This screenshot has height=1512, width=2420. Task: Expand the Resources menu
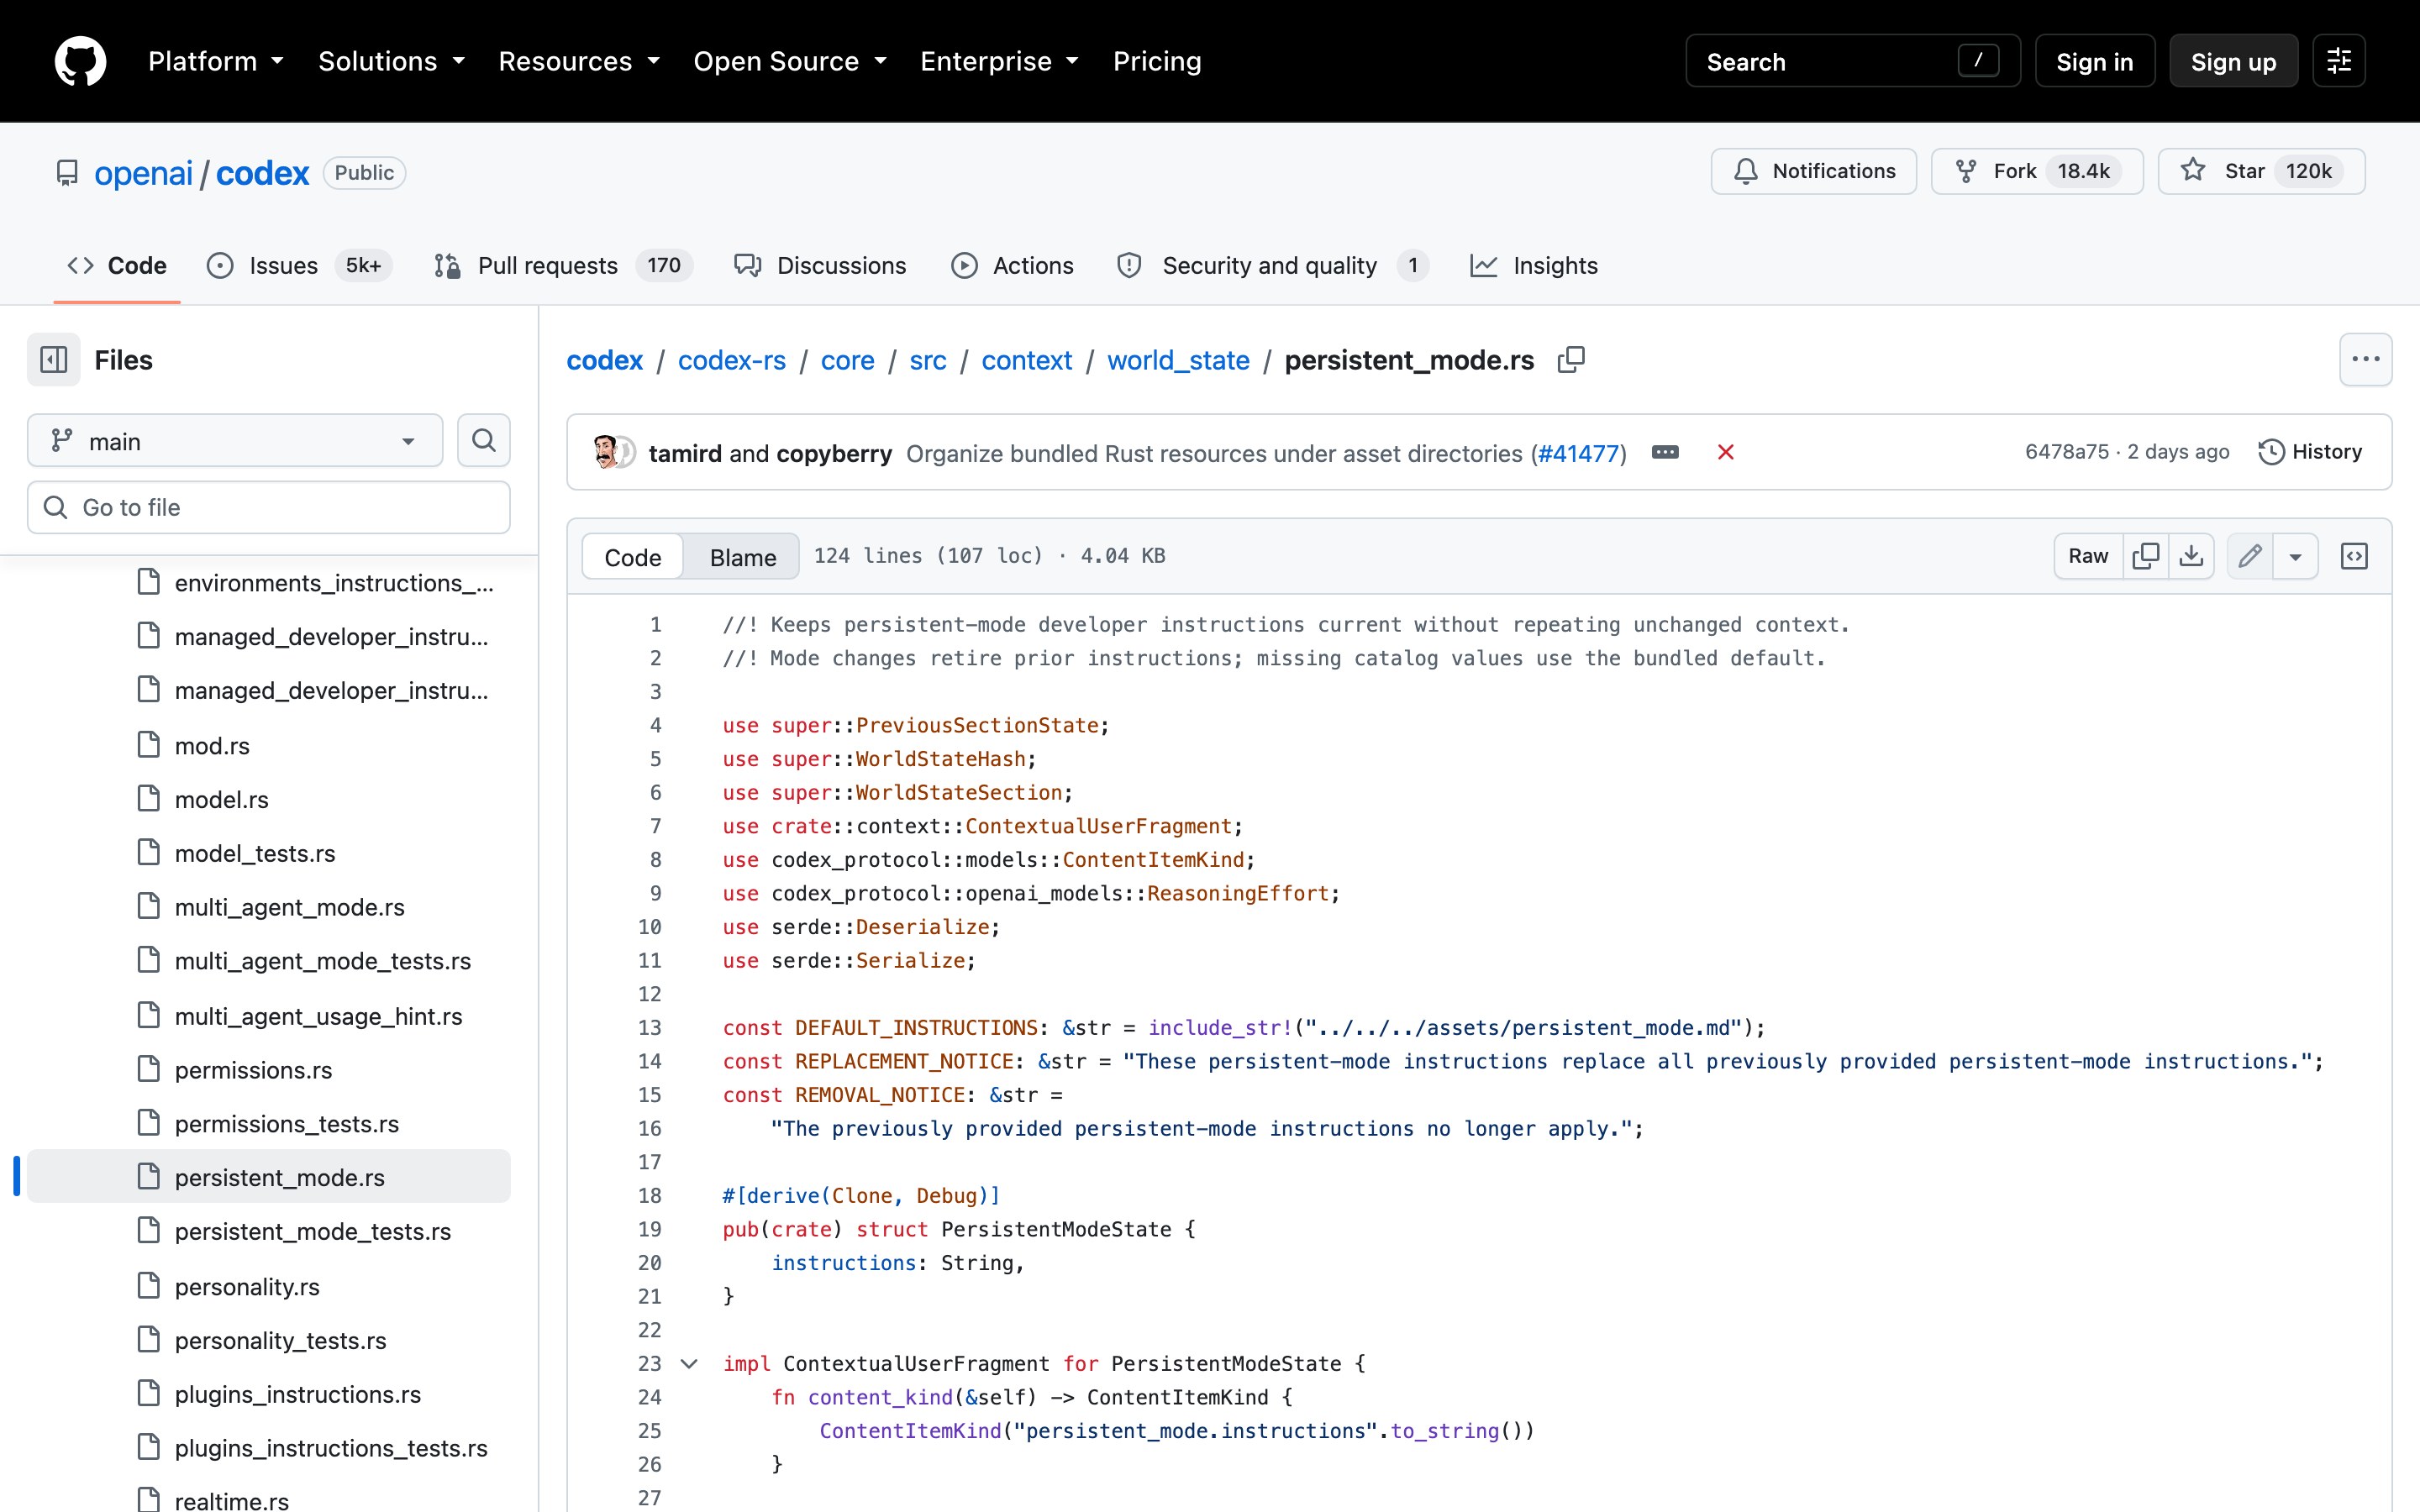point(579,61)
